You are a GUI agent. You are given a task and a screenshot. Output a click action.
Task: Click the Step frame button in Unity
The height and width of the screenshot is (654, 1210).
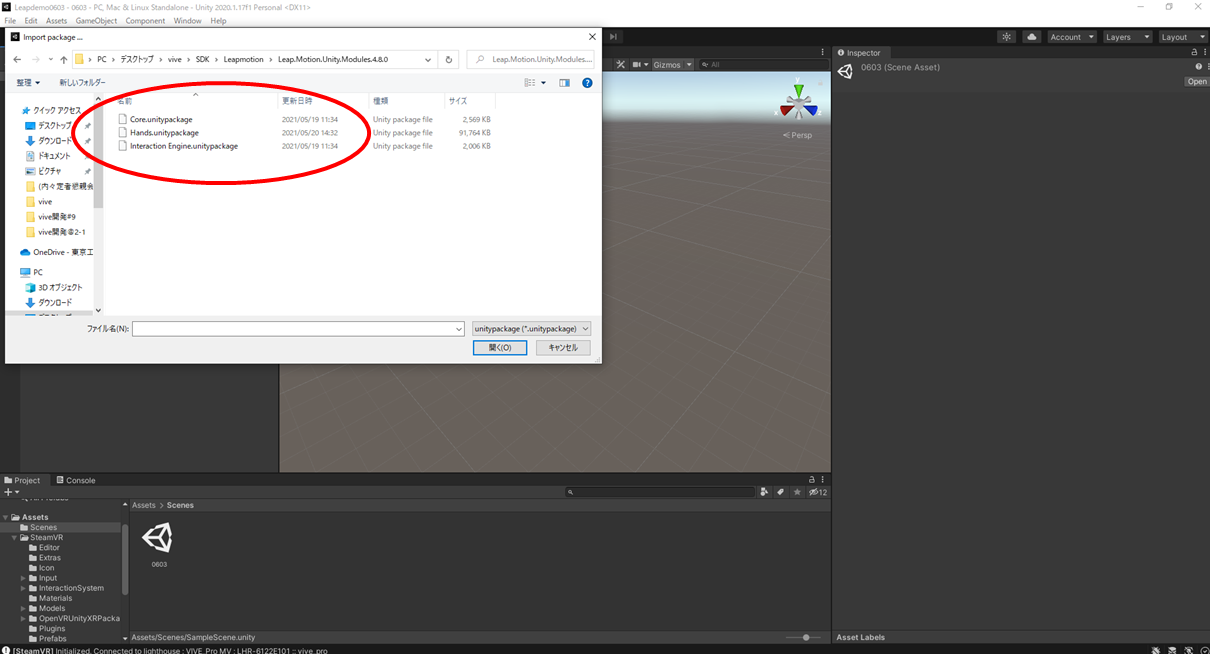tap(613, 37)
